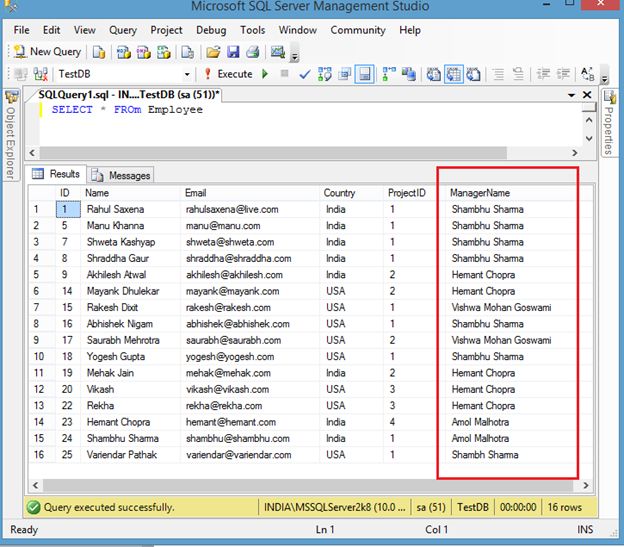
Task: Click the Execute button
Action: point(230,74)
